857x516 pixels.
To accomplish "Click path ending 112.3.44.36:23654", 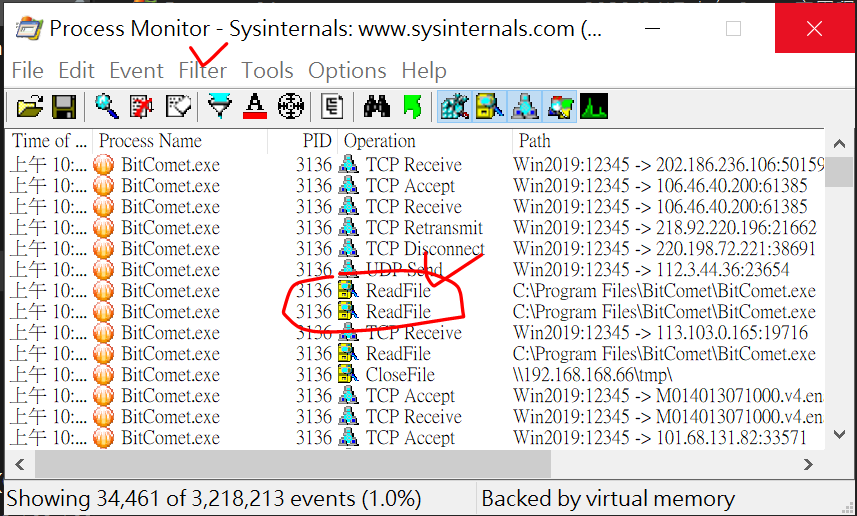I will coord(651,269).
